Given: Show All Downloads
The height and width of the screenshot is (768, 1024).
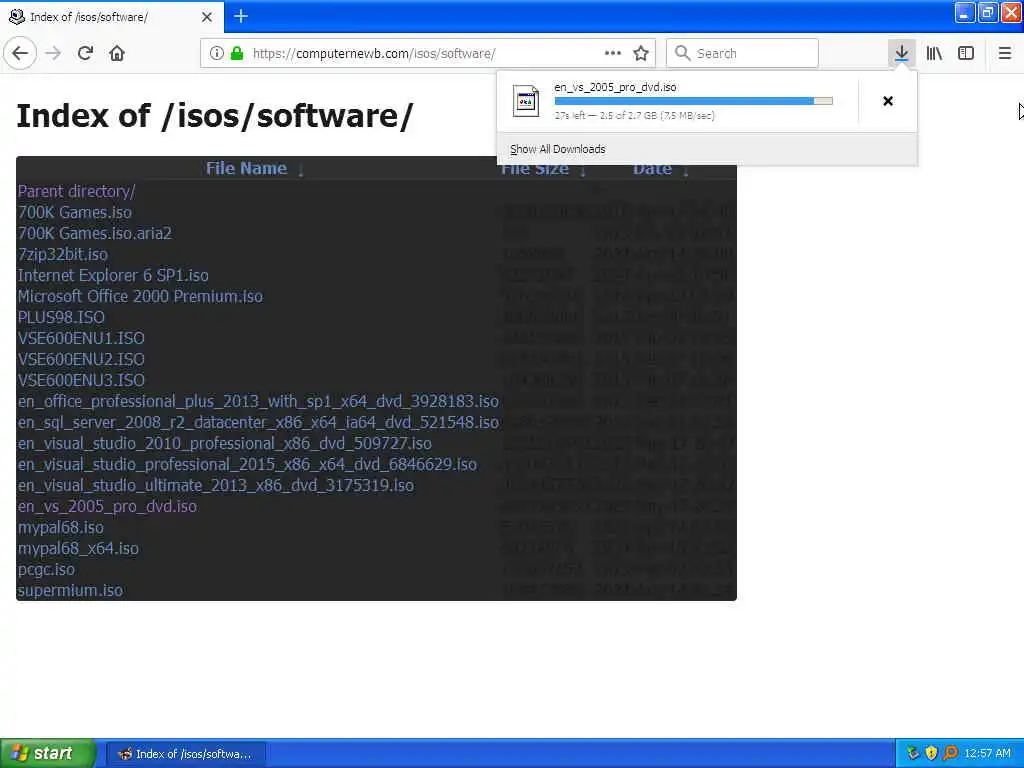Looking at the screenshot, I should point(558,149).
